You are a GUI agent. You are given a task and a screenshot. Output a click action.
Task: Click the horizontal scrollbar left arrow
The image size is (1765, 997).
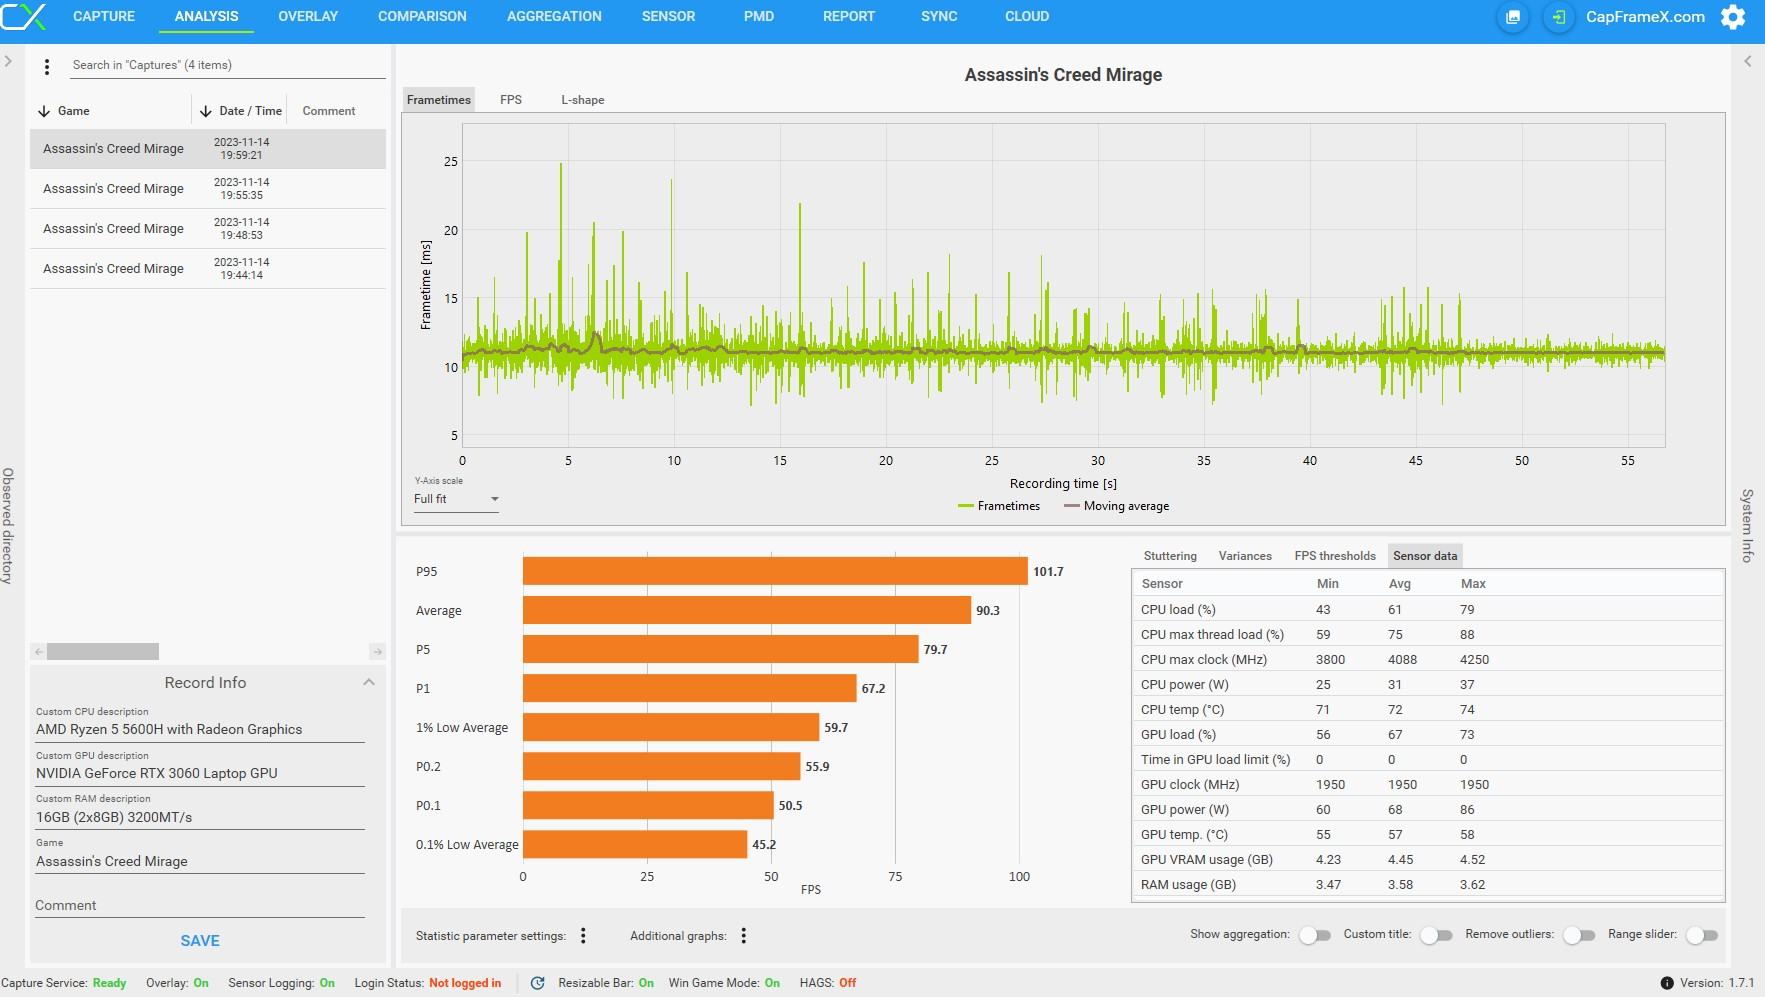(x=39, y=651)
